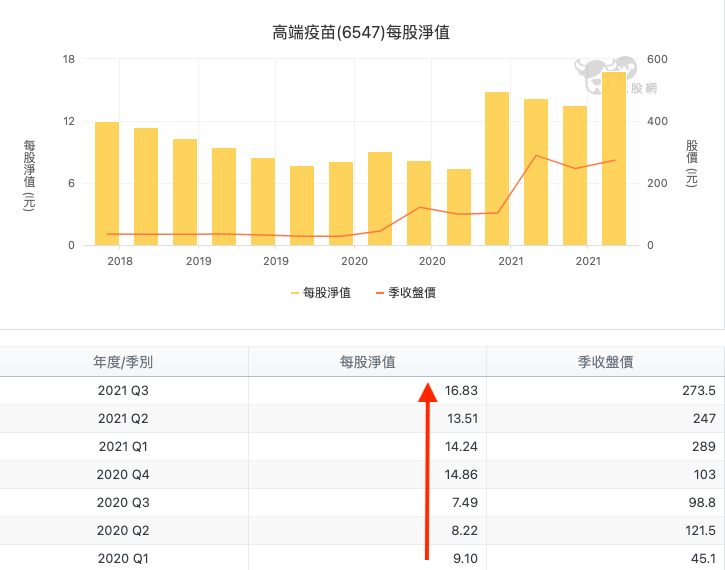This screenshot has width=725, height=570.
Task: Click net value cell 7.49
Action: (x=465, y=503)
